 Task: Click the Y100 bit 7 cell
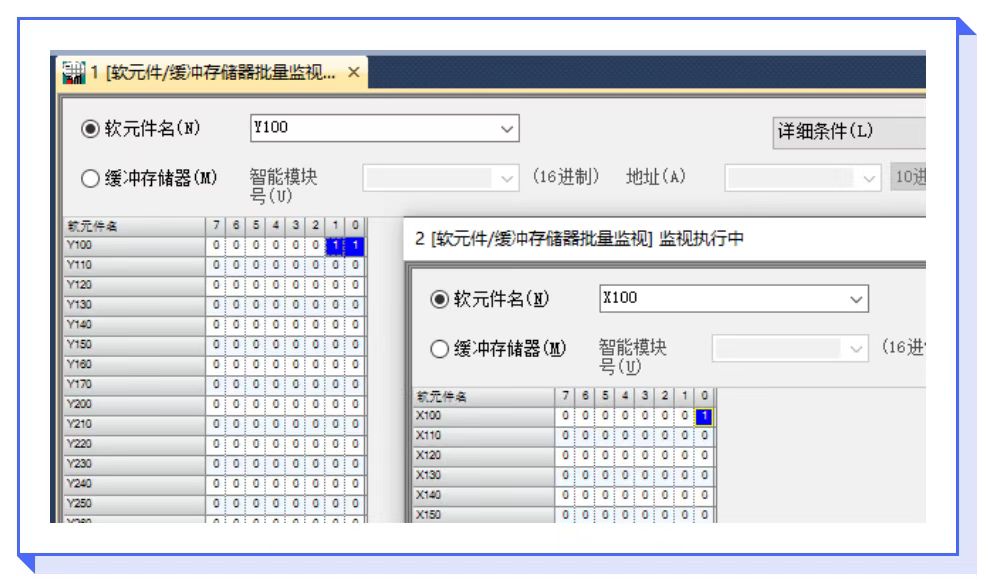click(x=216, y=245)
